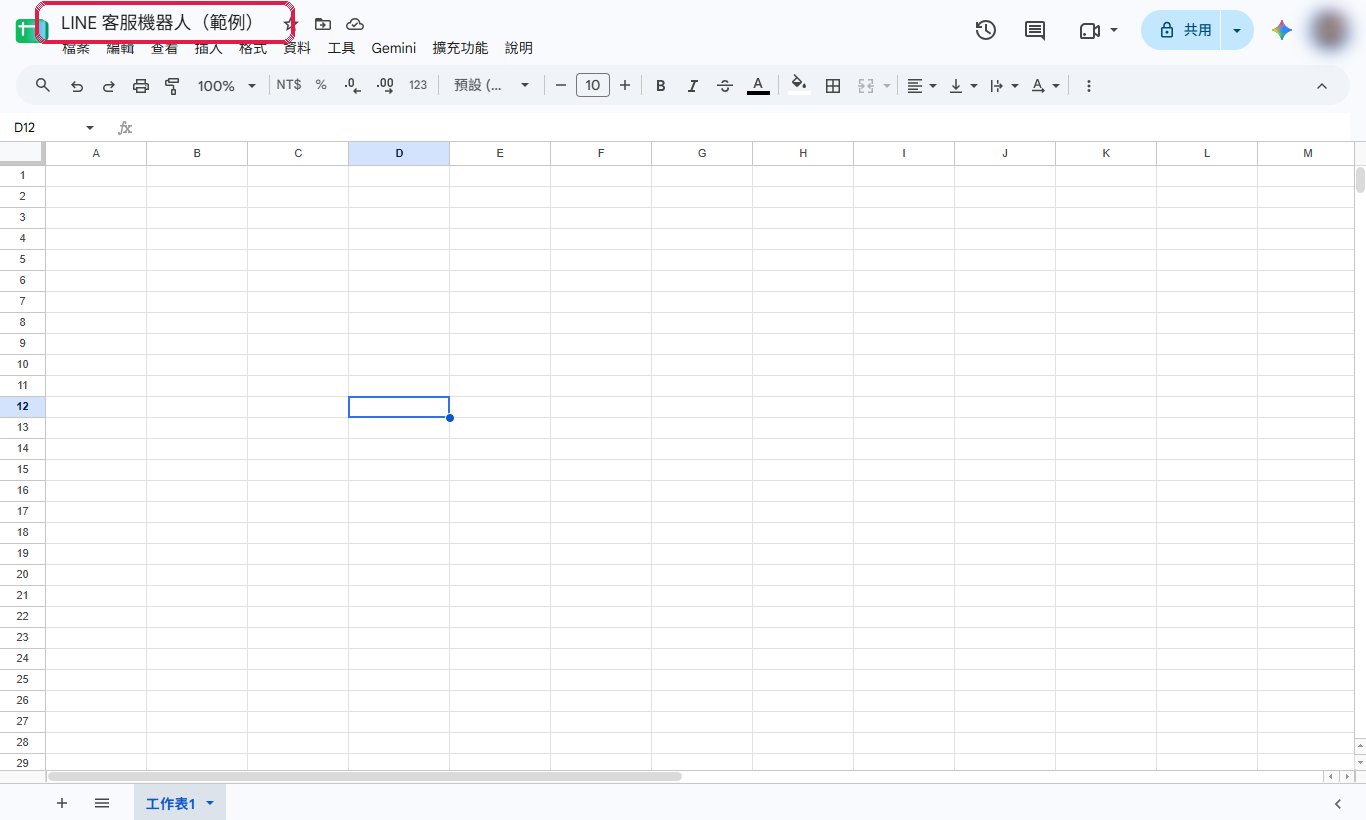Toggle italic formatting
1366x820 pixels.
[x=692, y=86]
